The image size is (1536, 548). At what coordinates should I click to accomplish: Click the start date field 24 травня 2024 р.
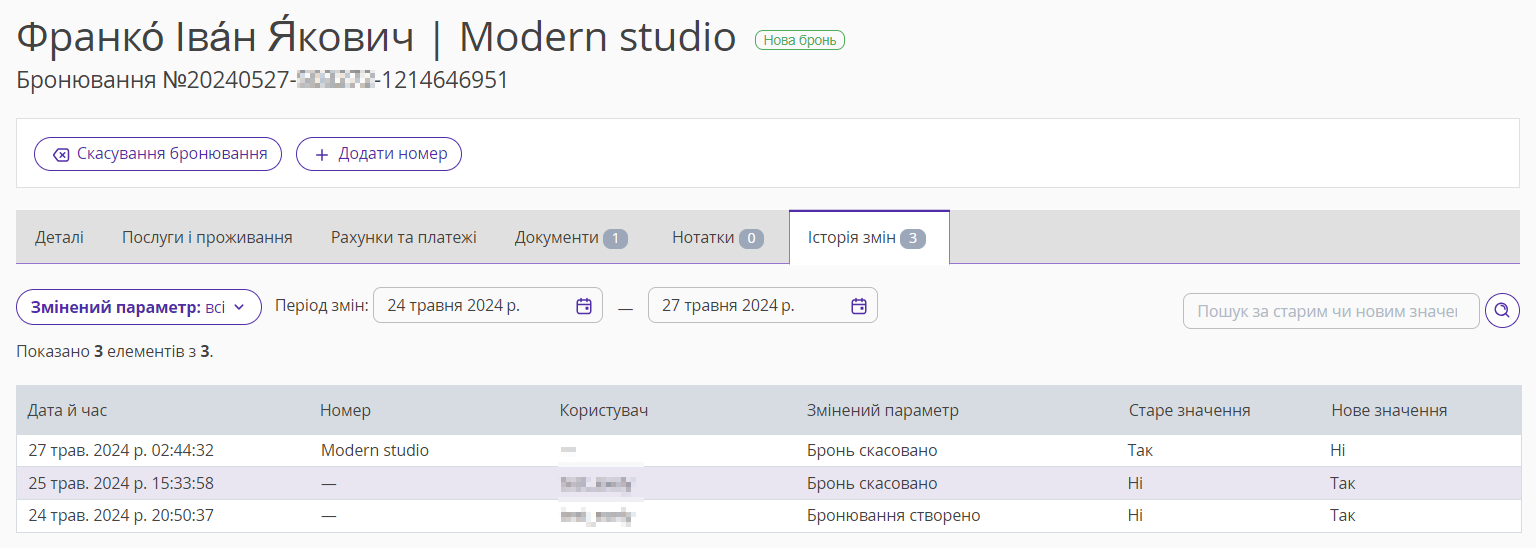(x=488, y=305)
